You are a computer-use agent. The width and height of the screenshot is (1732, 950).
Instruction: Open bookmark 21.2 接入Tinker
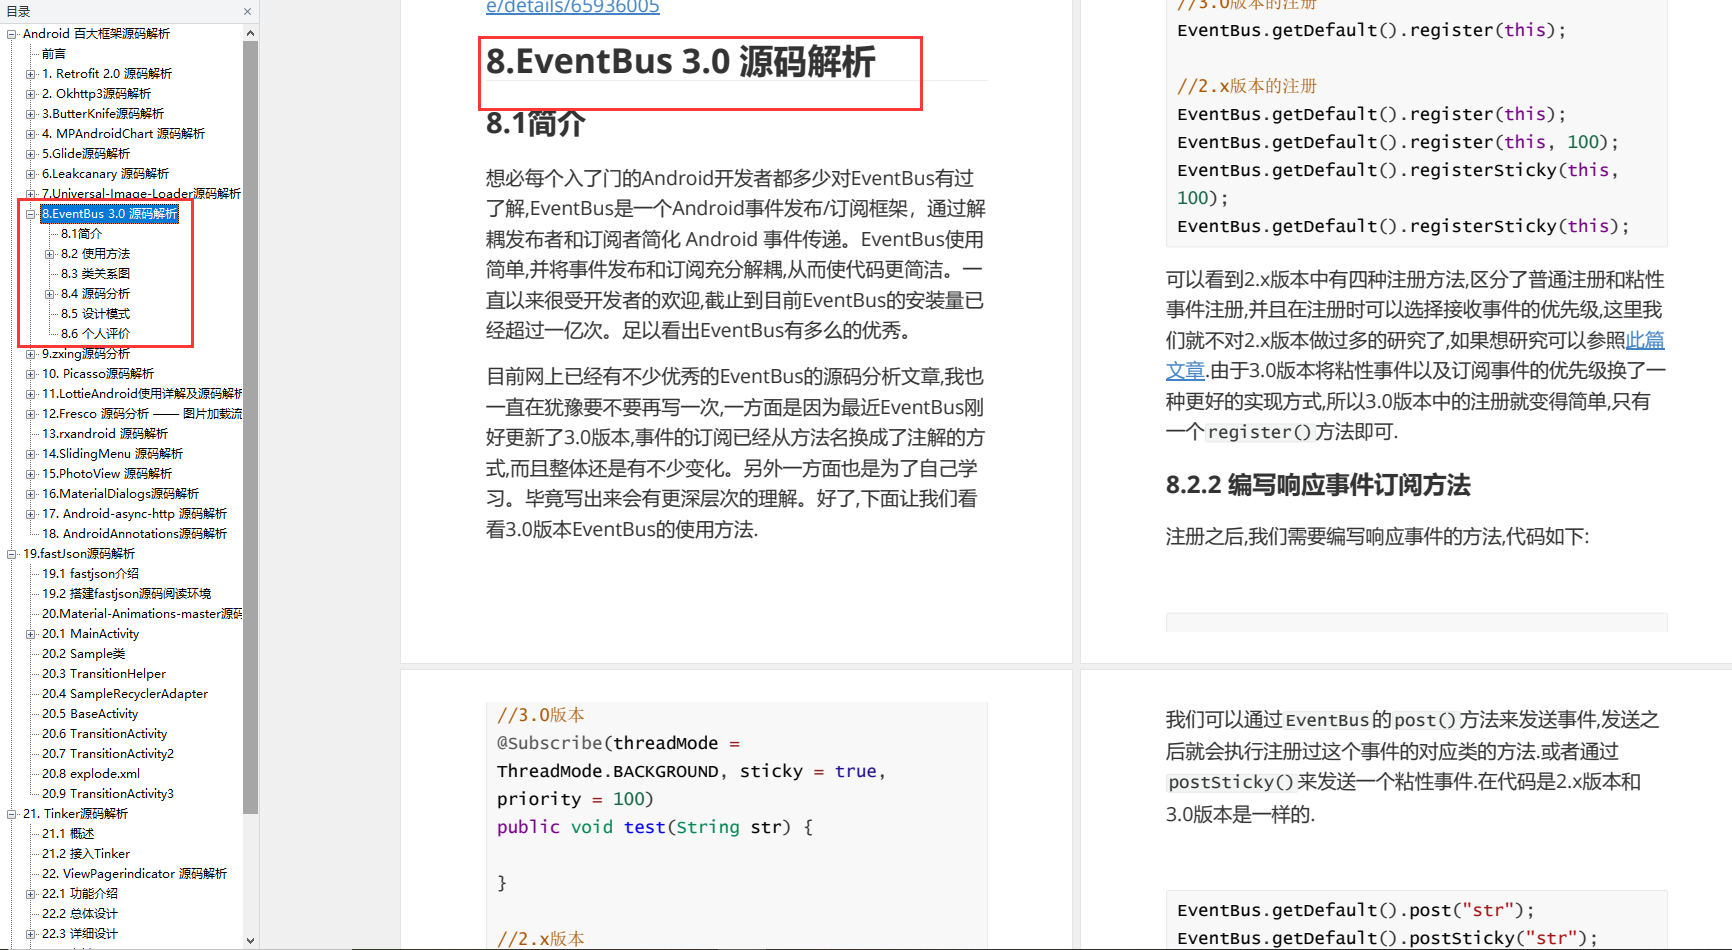coord(86,854)
